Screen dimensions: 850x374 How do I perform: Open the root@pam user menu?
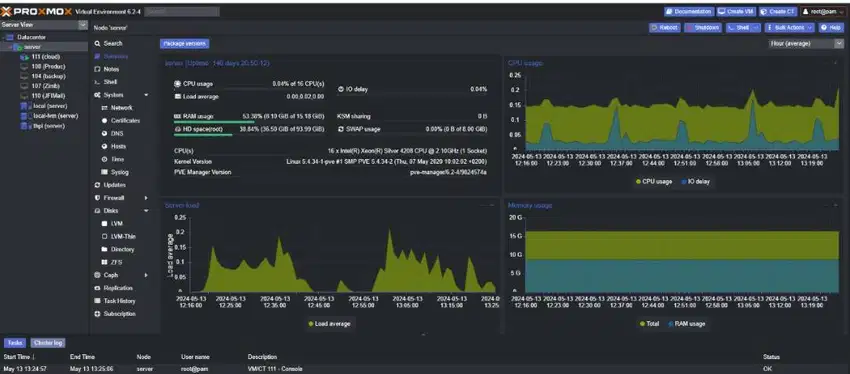823,11
